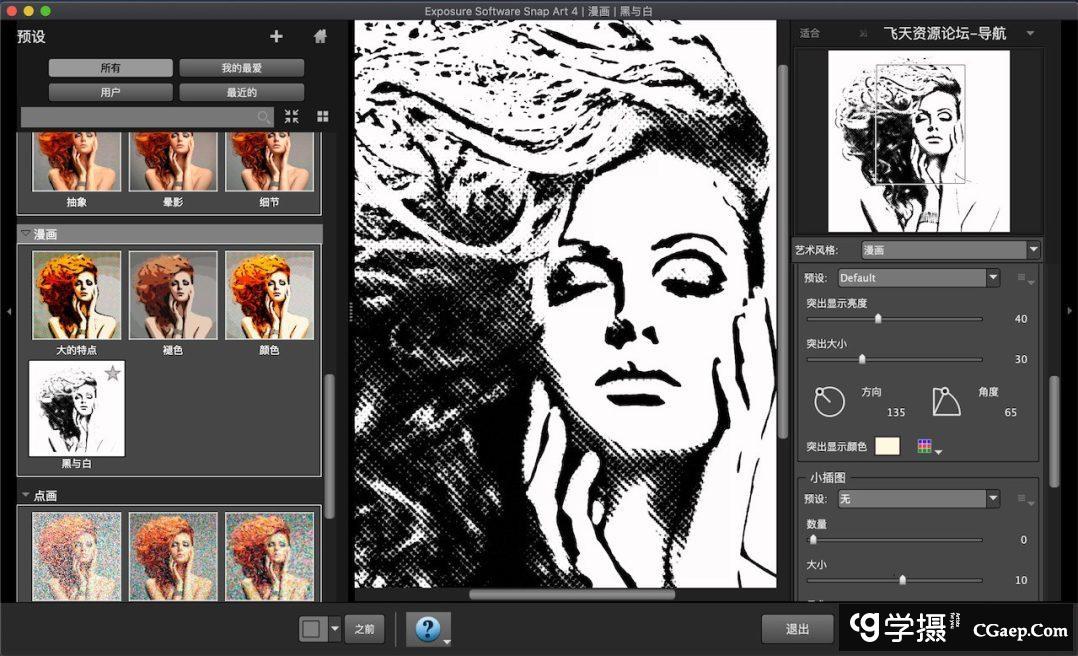1078x656 pixels.
Task: Click the 角度 angle icon
Action: [945, 401]
